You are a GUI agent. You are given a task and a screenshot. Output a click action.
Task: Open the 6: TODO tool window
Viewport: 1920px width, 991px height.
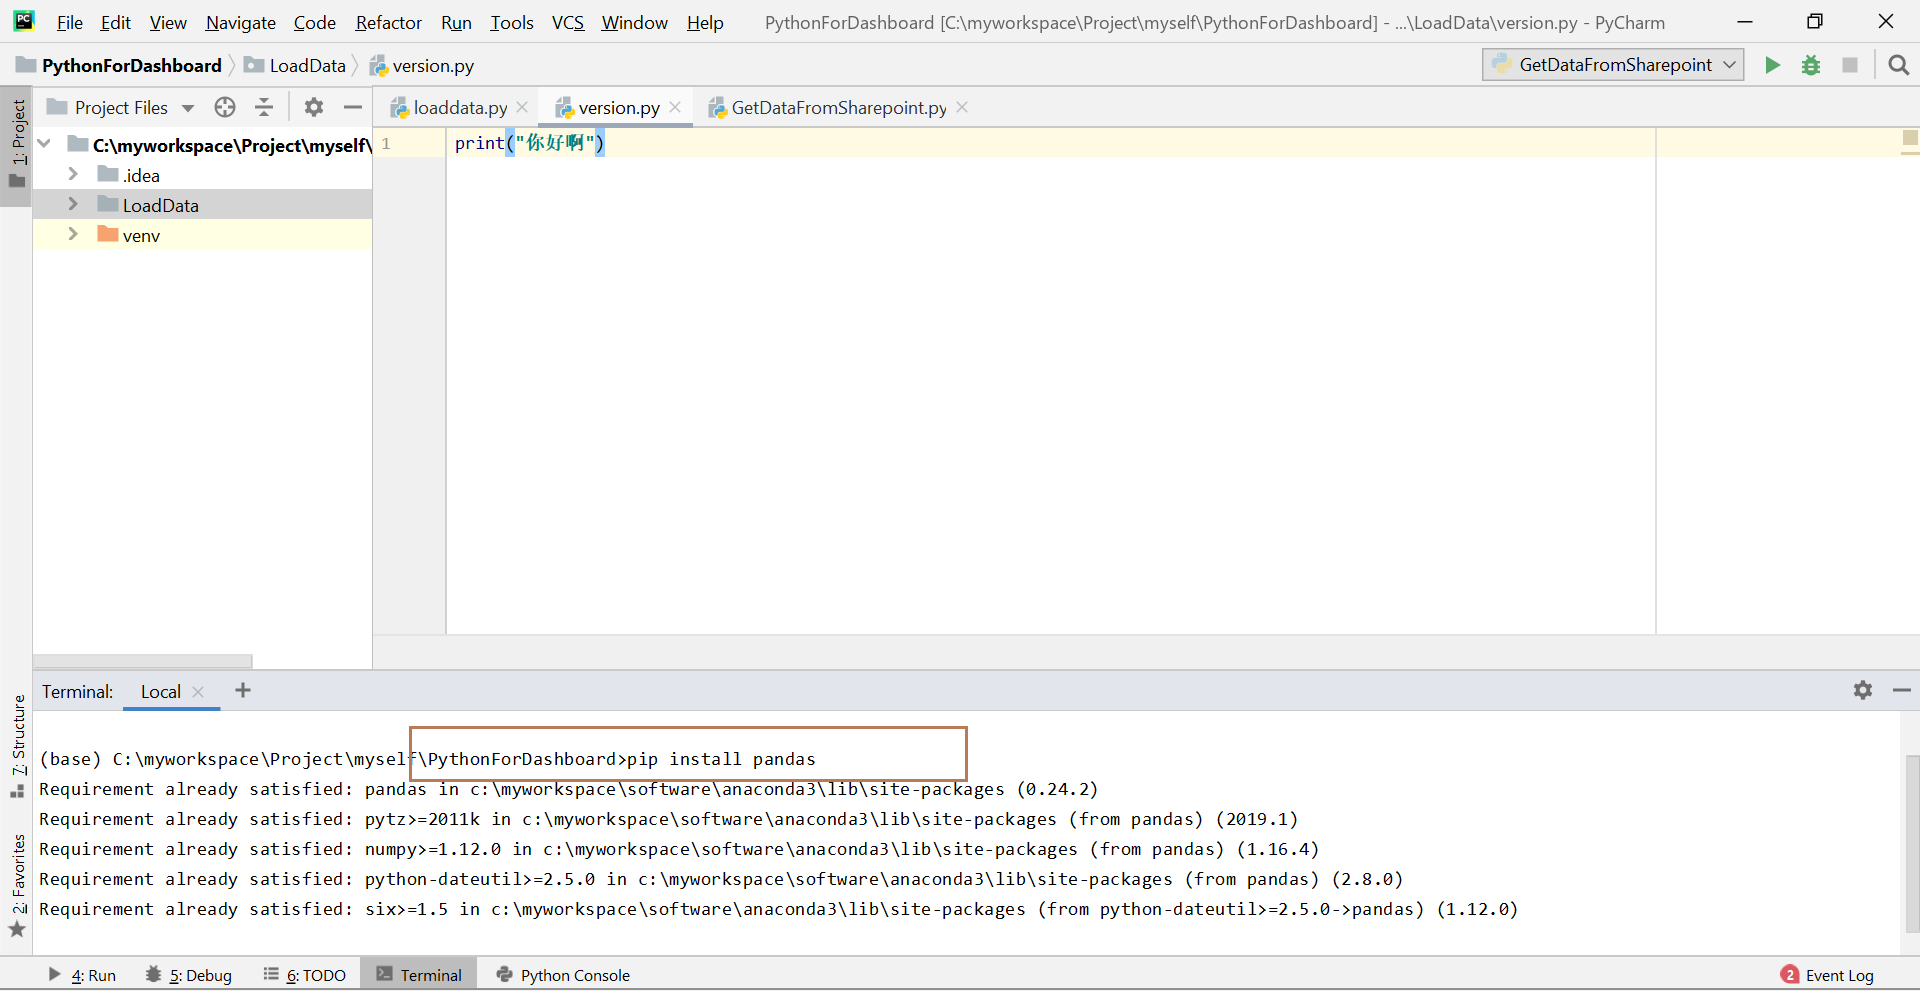[305, 975]
